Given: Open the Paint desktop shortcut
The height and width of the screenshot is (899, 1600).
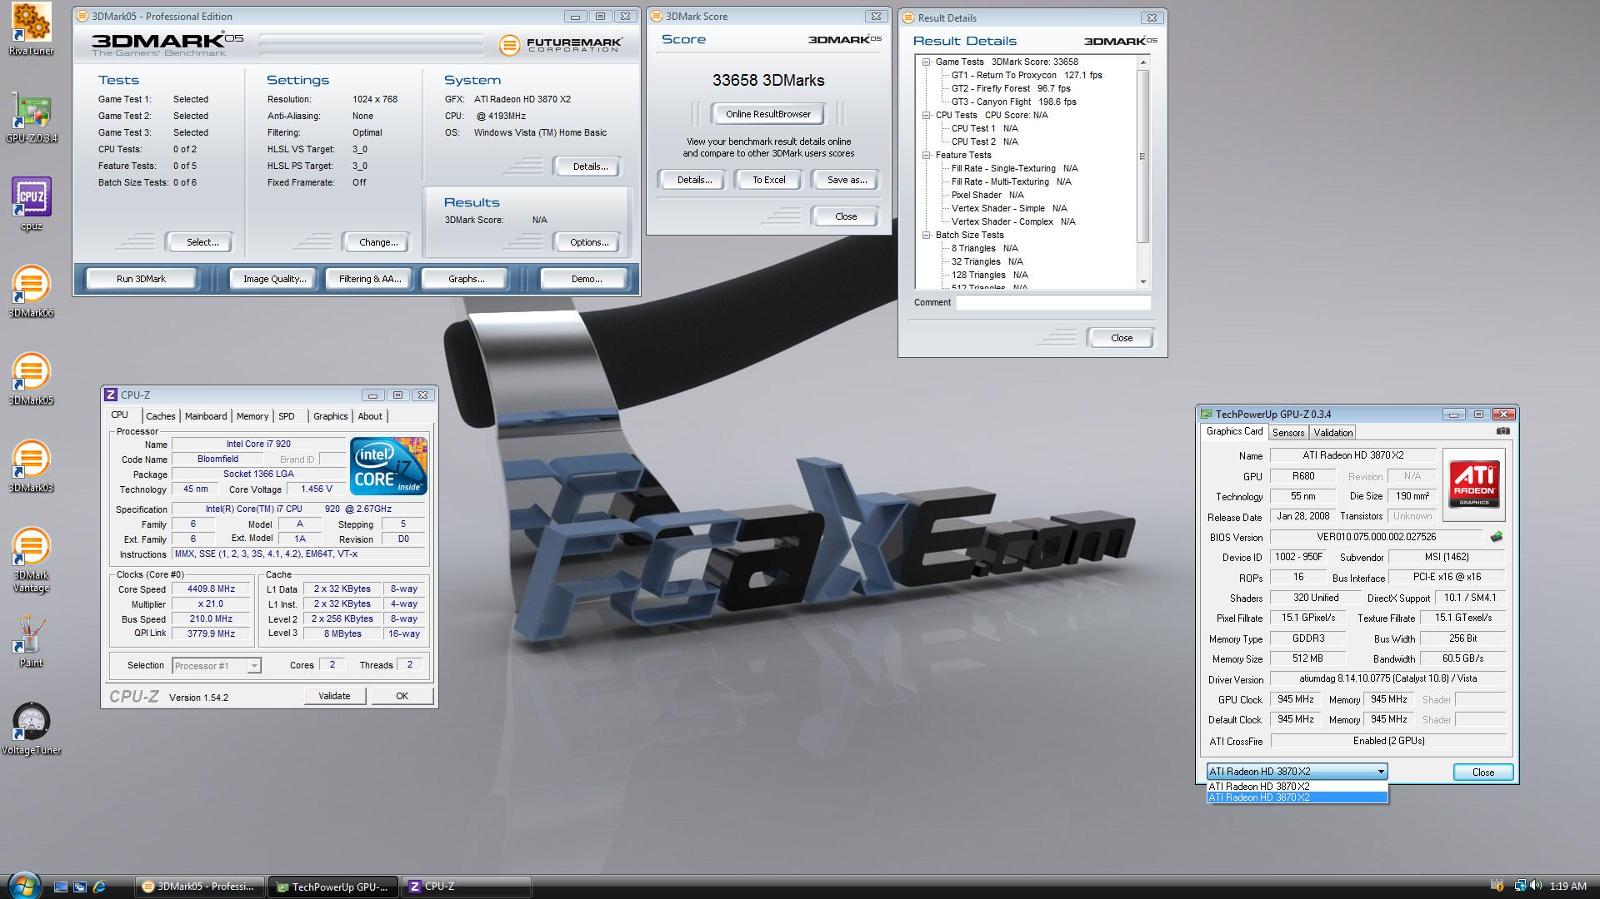Looking at the screenshot, I should click(x=31, y=641).
